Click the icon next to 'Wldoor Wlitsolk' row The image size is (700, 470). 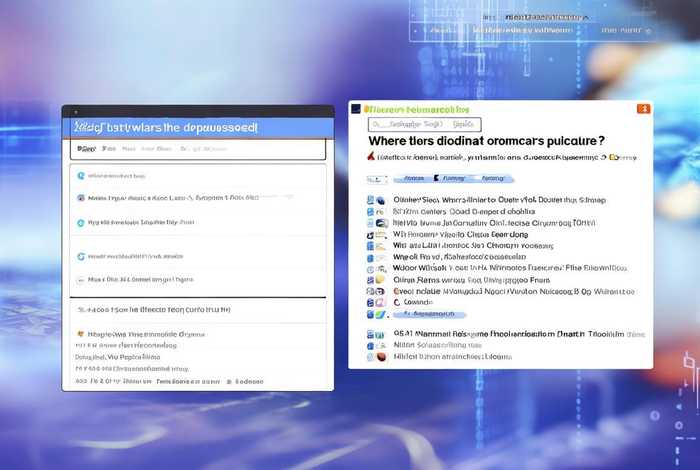(x=370, y=268)
